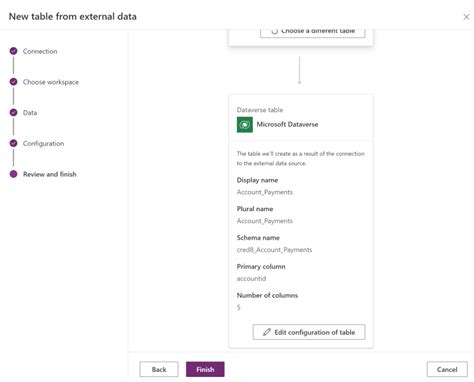474x382 pixels.
Task: Click the Microsoft Dataverse title text
Action: click(287, 124)
